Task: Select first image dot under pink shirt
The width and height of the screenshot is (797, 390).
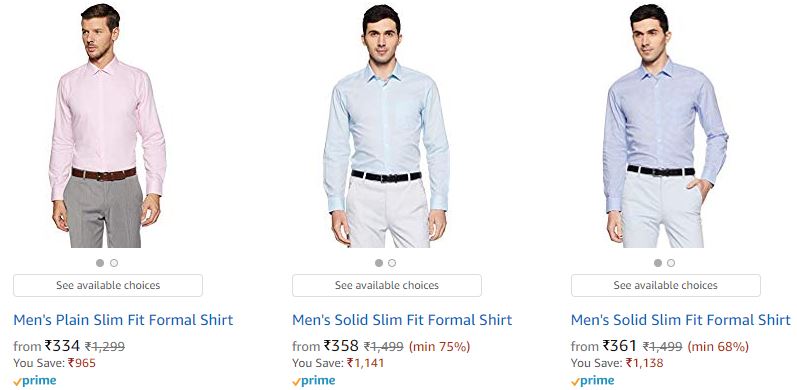Action: click(100, 263)
